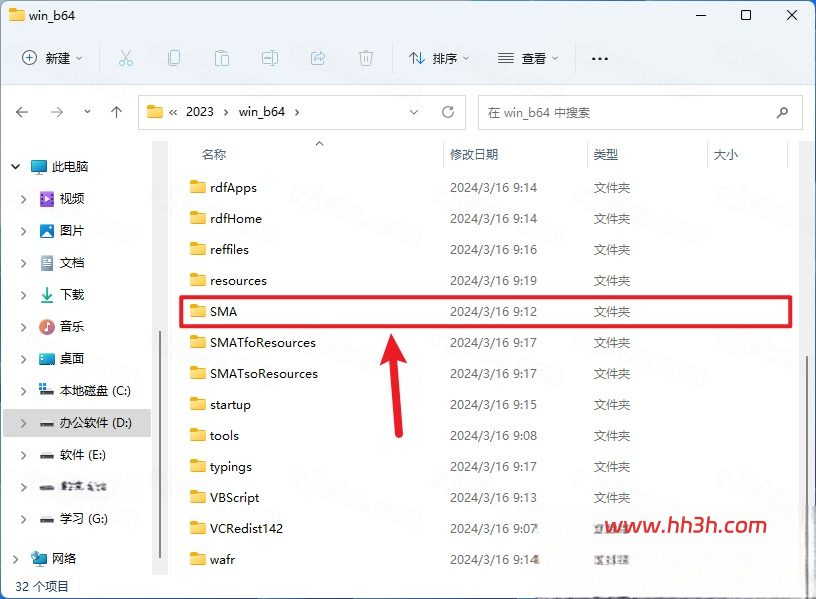Select the SMATfoResources folder icon

click(x=198, y=342)
